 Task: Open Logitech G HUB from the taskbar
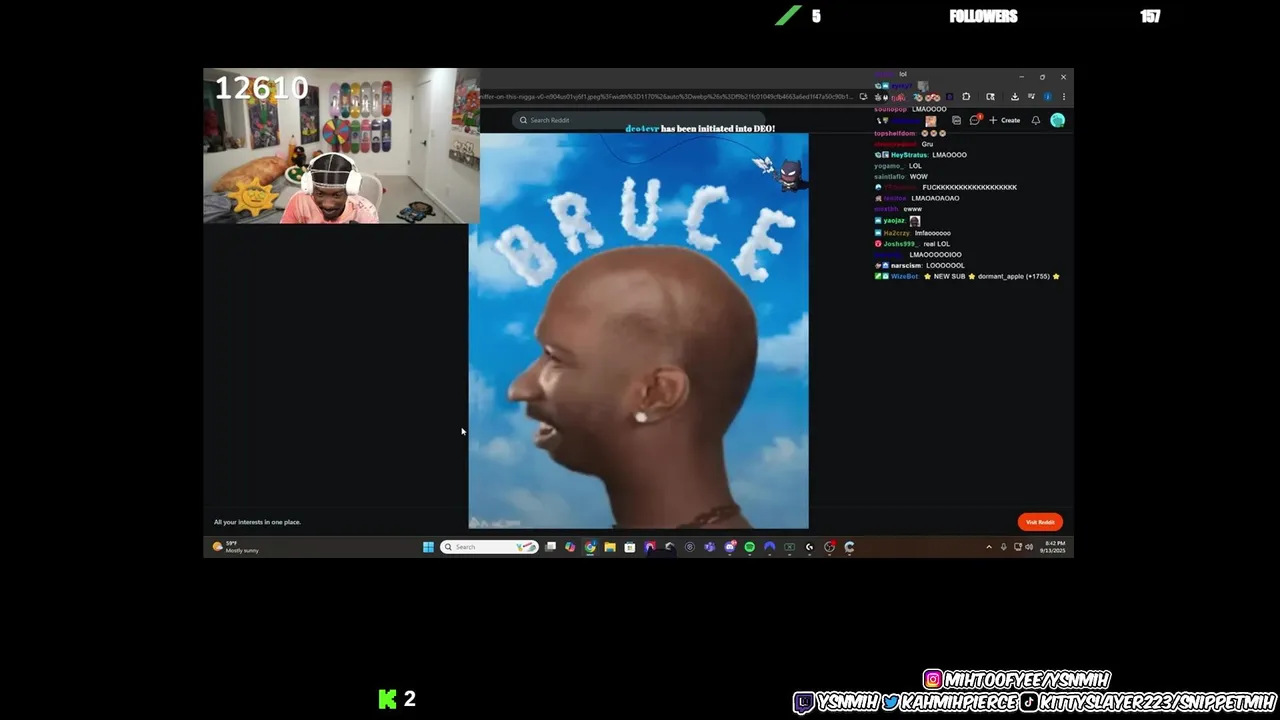click(x=809, y=547)
